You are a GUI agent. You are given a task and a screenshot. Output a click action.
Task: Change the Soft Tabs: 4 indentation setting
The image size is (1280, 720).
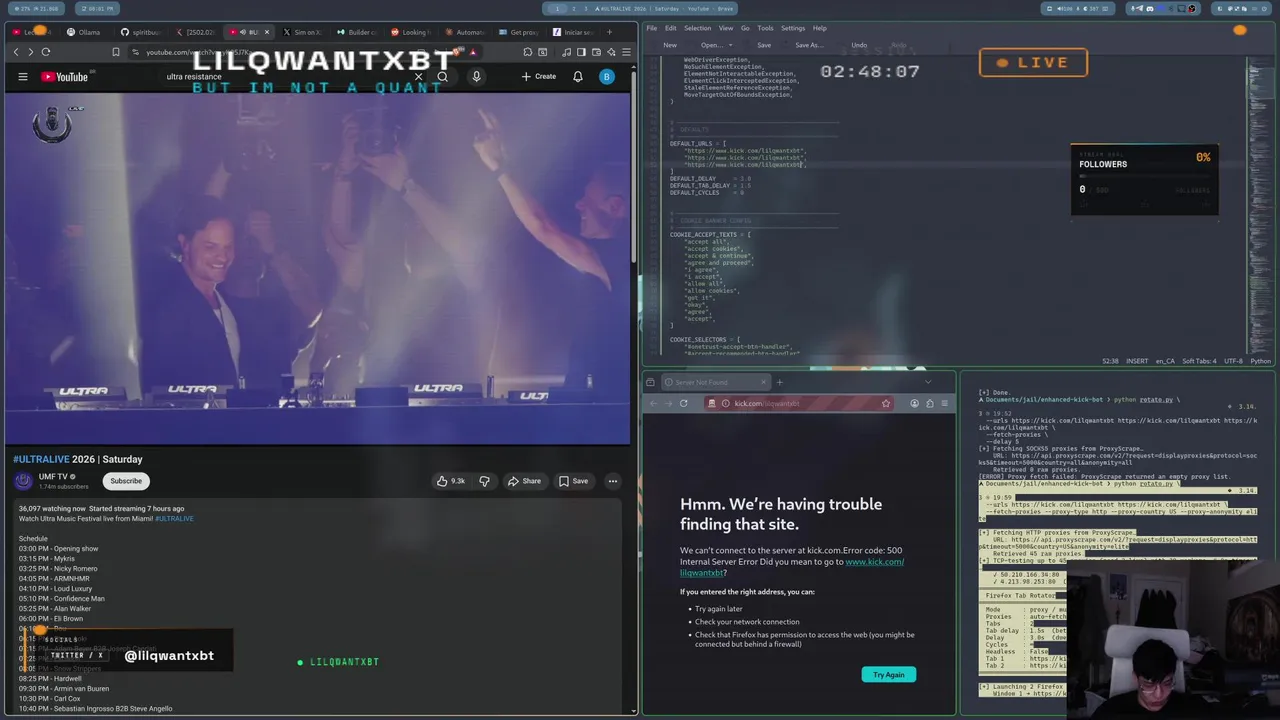pos(1199,361)
